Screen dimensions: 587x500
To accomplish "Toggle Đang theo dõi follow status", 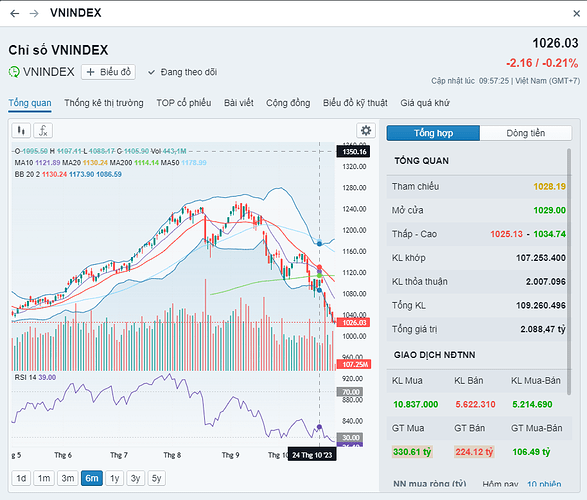I will pos(183,72).
